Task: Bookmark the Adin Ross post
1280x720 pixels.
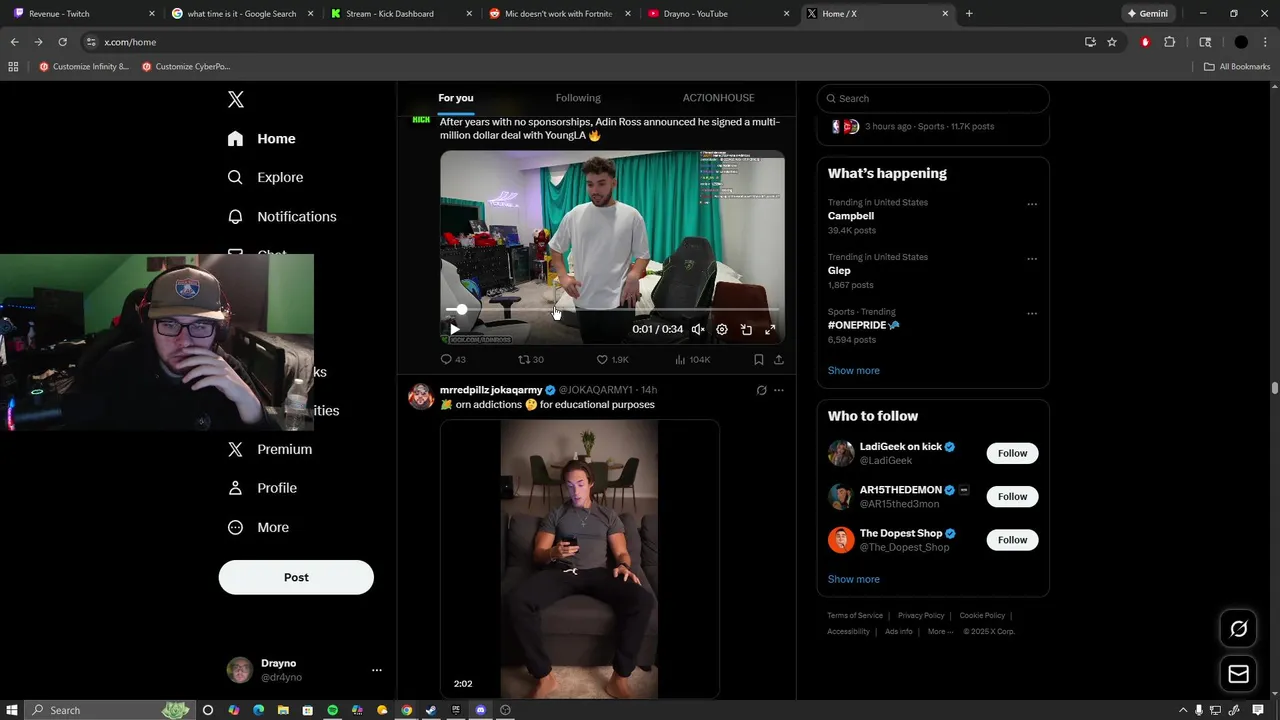Action: click(759, 359)
